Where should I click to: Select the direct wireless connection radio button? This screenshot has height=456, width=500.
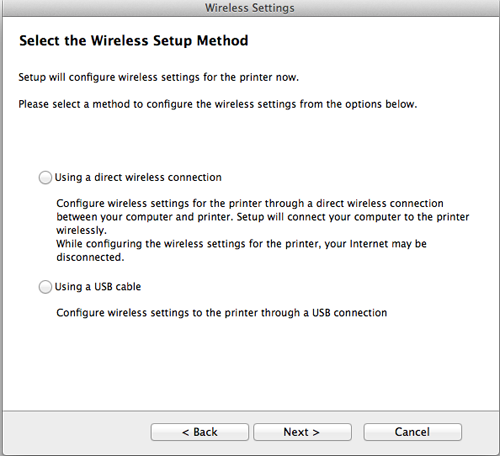(45, 177)
